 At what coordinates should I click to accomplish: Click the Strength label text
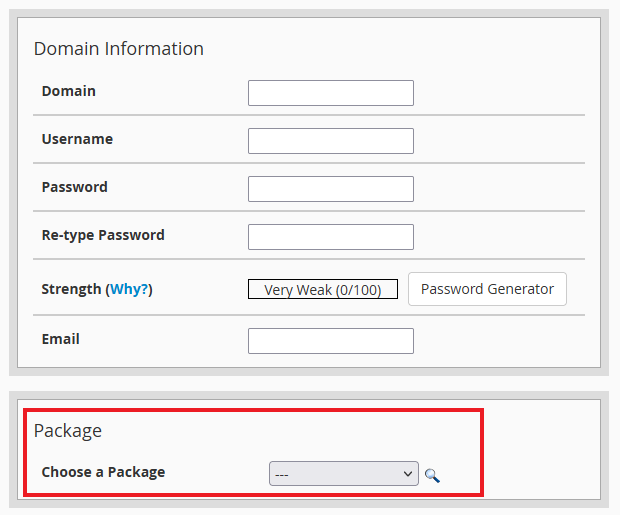click(71, 289)
